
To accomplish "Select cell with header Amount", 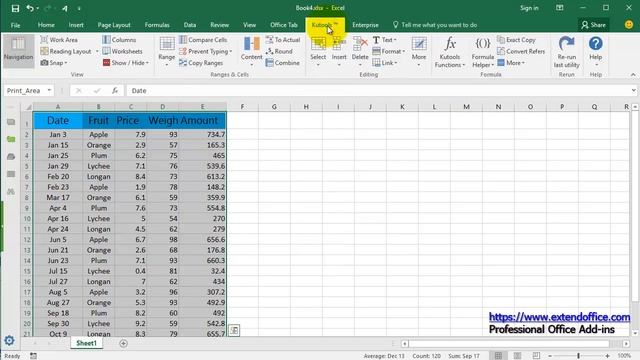I will click(202, 120).
